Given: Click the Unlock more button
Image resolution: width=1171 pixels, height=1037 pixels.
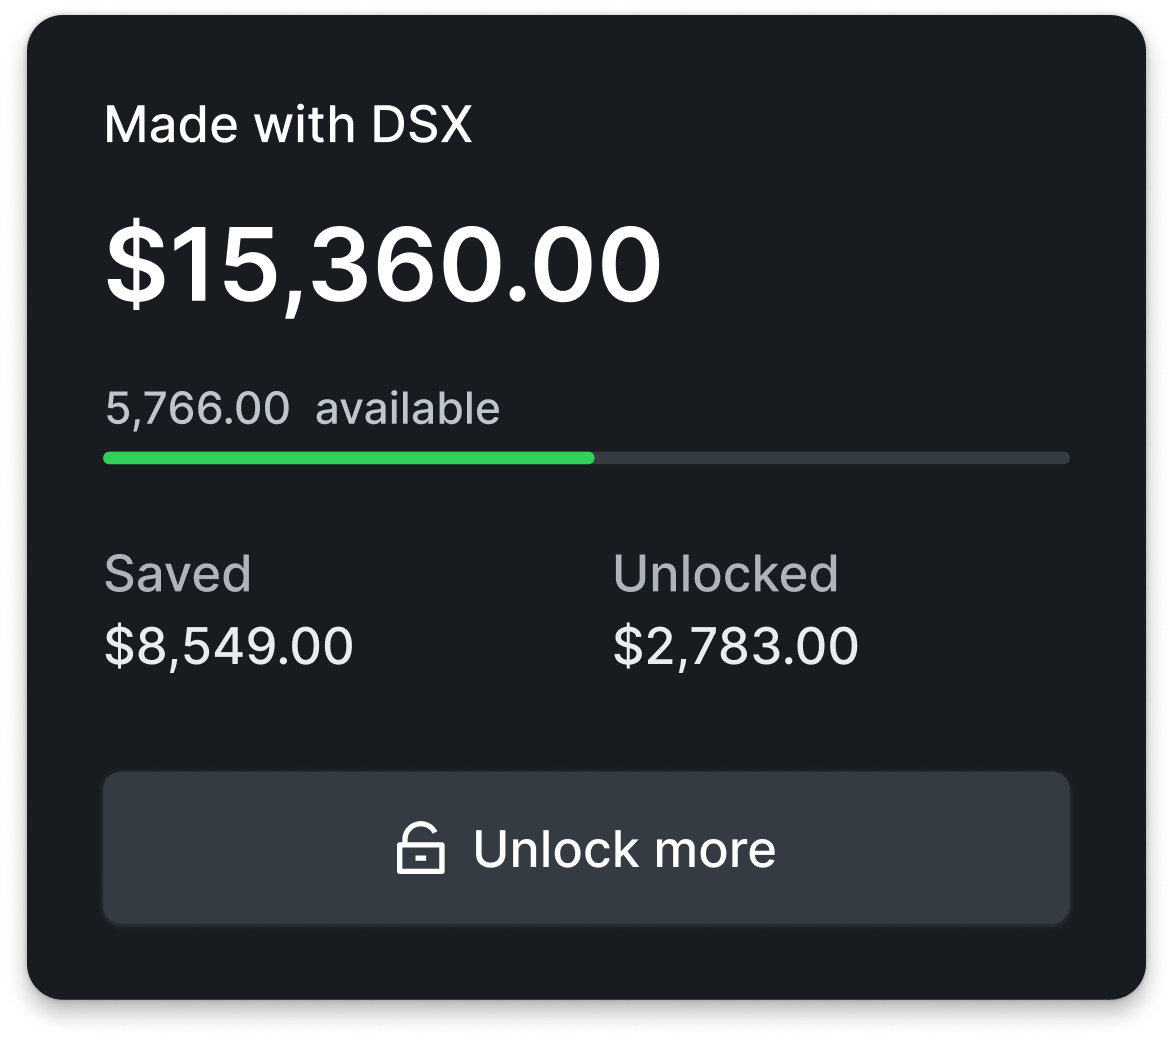Looking at the screenshot, I should pyautogui.click(x=585, y=848).
